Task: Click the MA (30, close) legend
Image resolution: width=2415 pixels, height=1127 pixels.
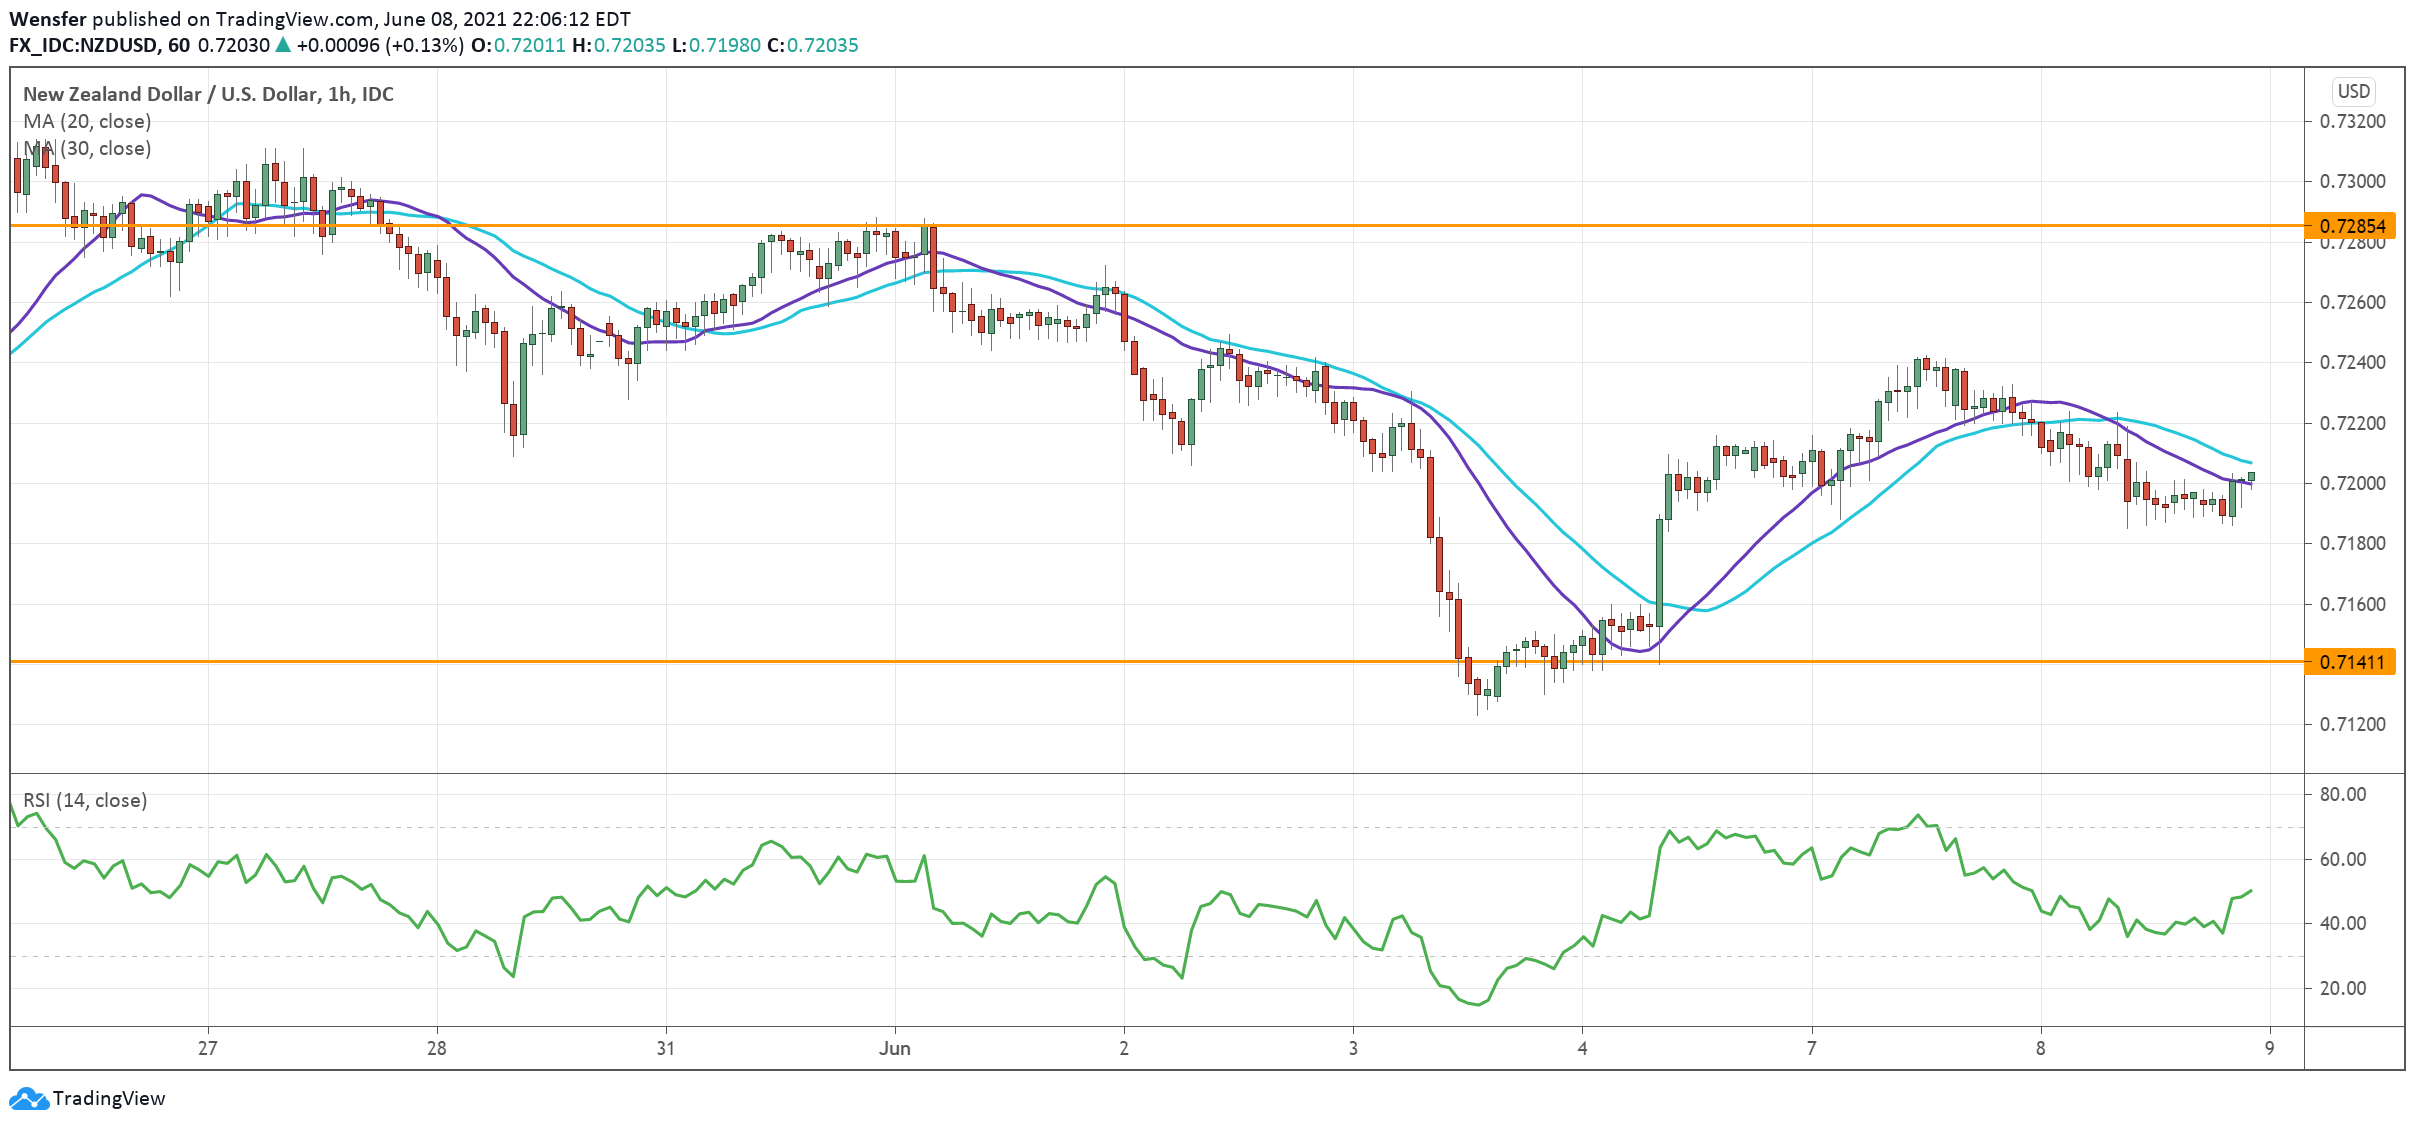Action: [87, 148]
